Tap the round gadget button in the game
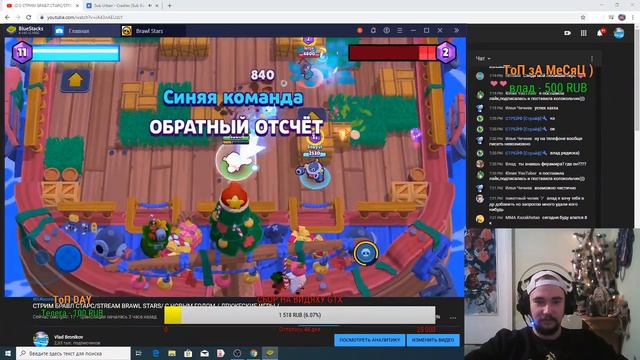 [365, 253]
